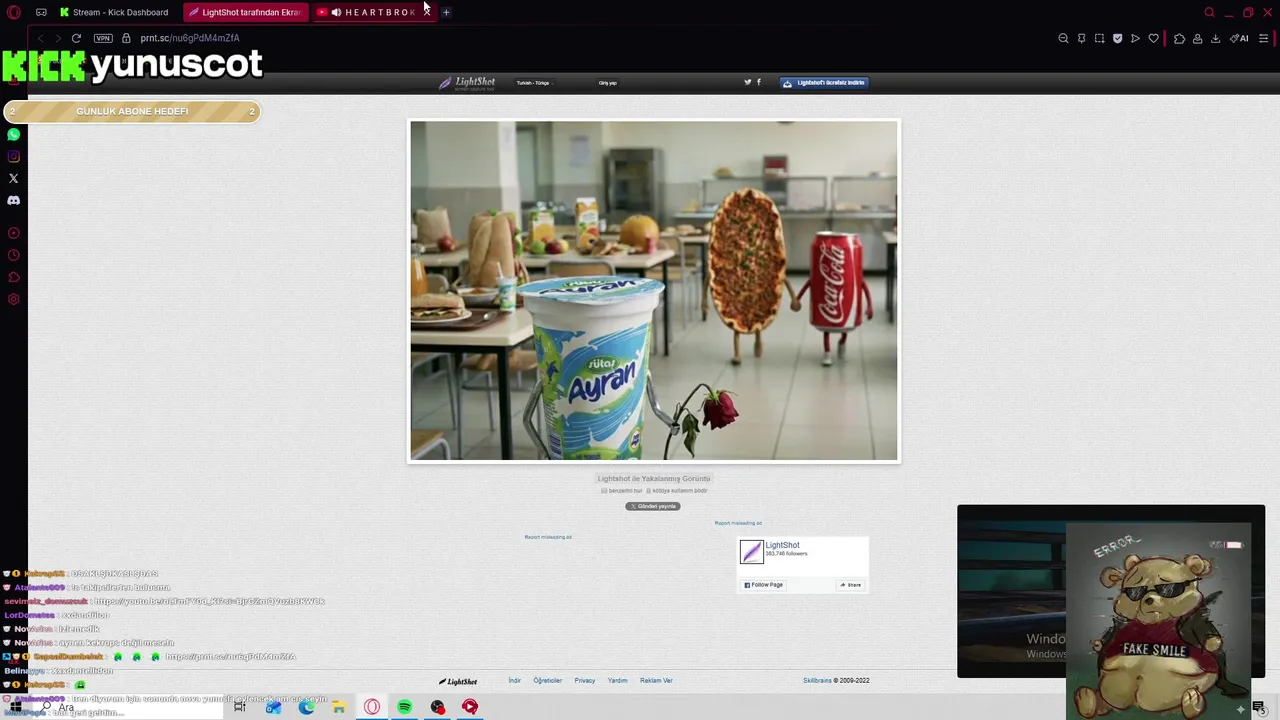This screenshot has width=1280, height=720.
Task: Click the site padlock security icon
Action: pos(126,38)
